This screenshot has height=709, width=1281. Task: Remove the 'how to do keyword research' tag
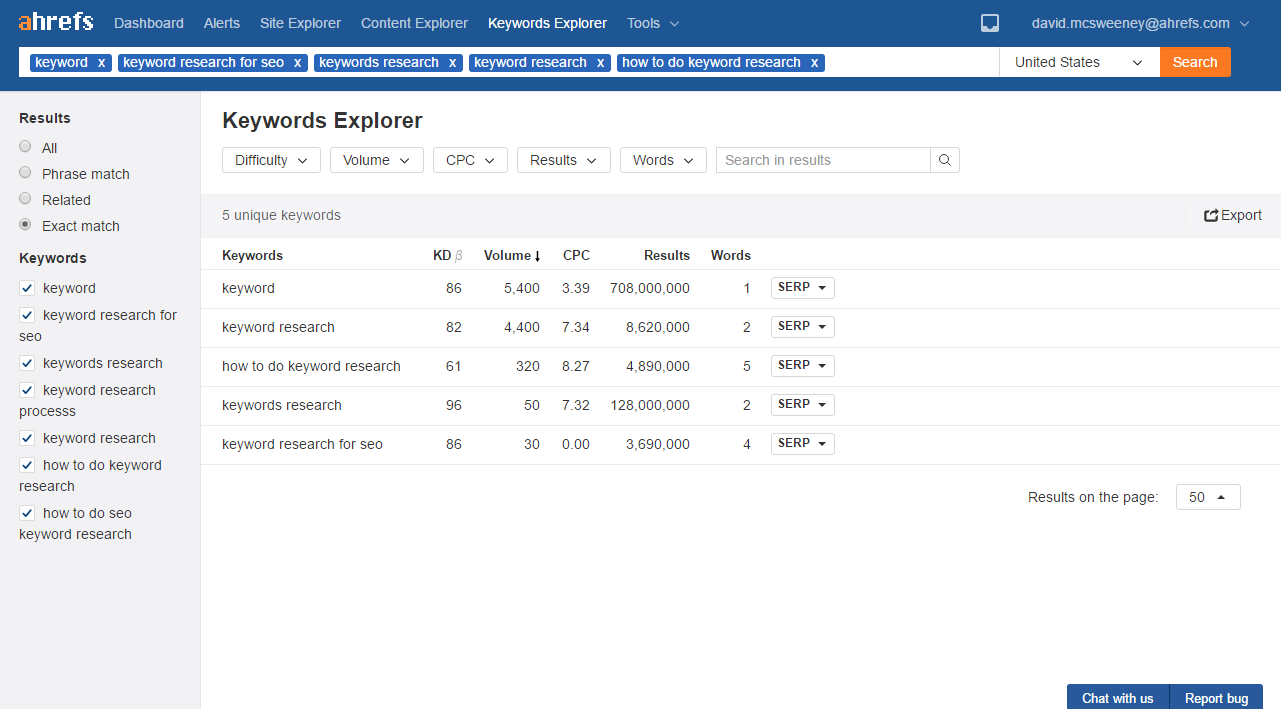[813, 62]
